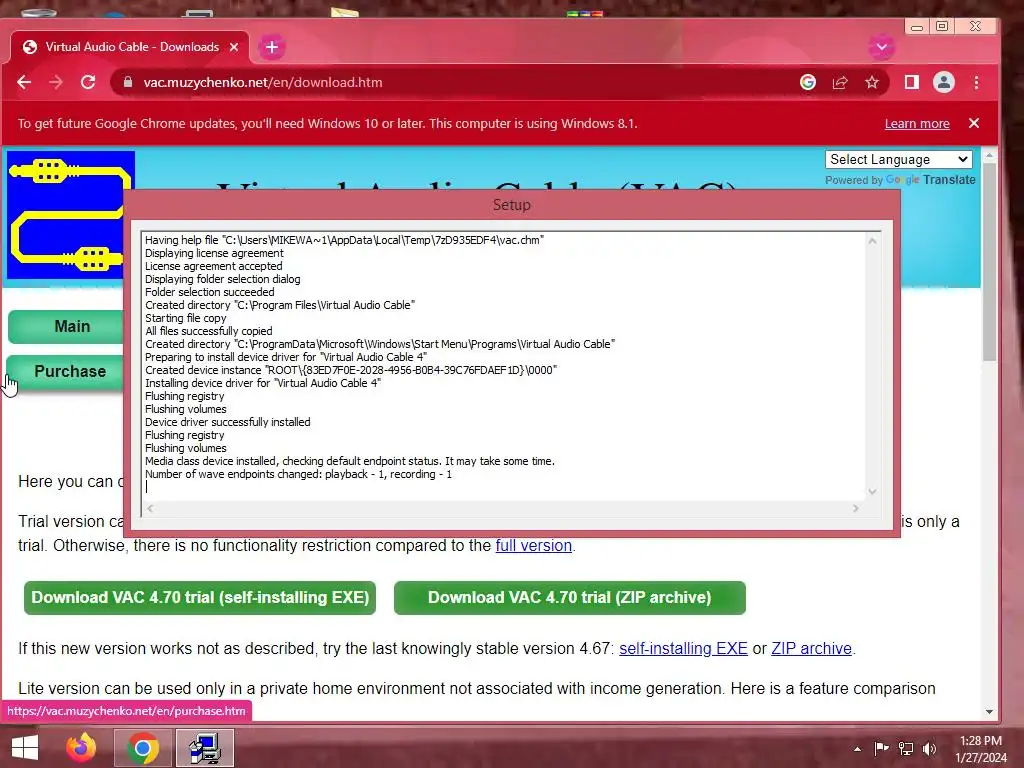Click Setup log horizontal scroll right arrow
Image resolution: width=1024 pixels, height=768 pixels.
click(x=856, y=508)
